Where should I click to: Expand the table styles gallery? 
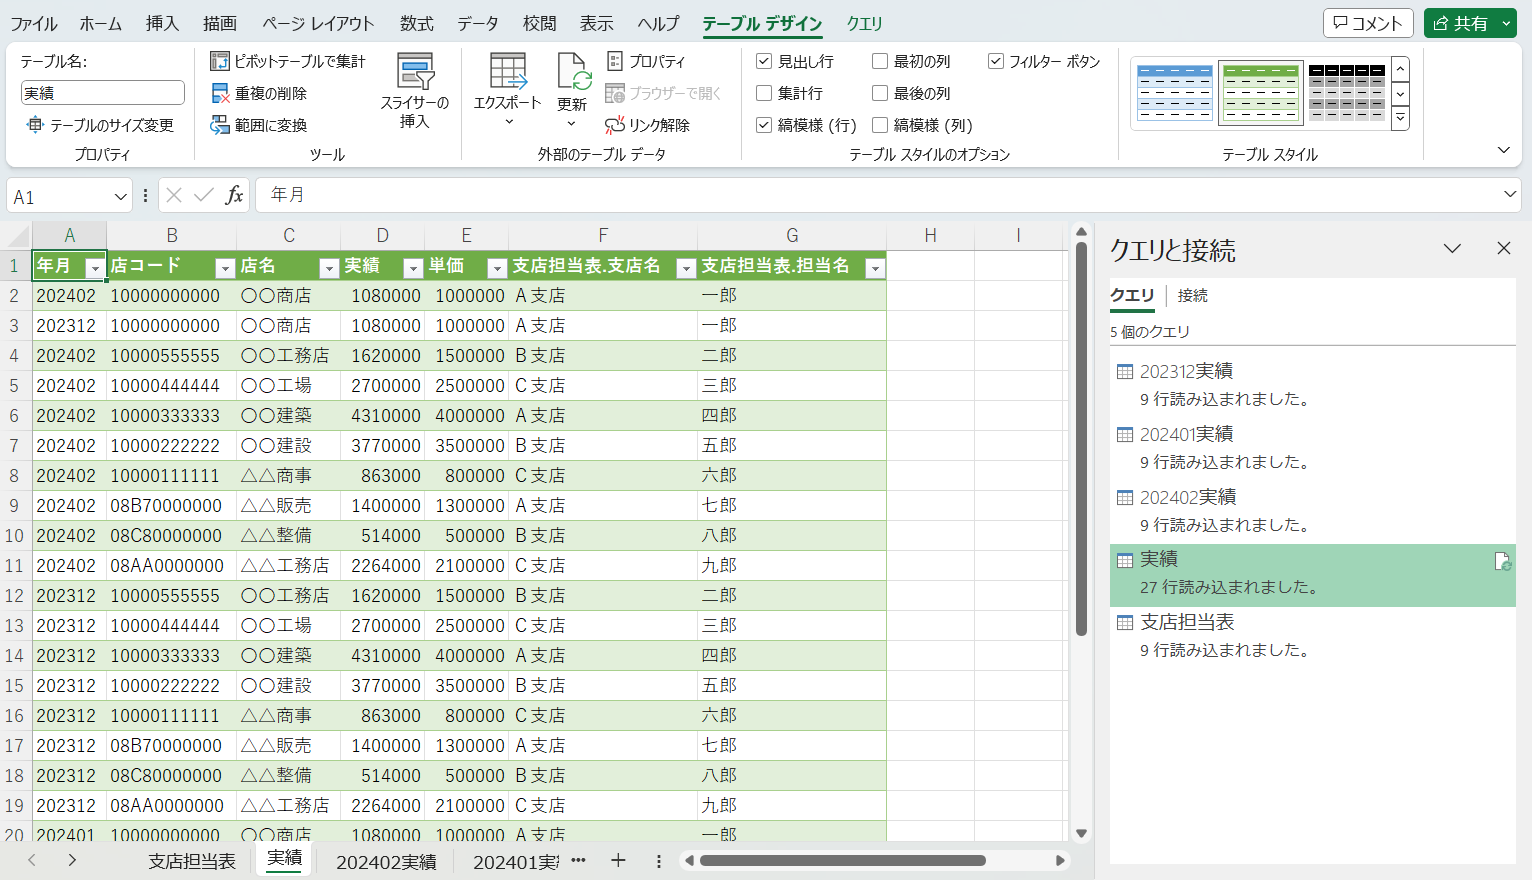1400,118
